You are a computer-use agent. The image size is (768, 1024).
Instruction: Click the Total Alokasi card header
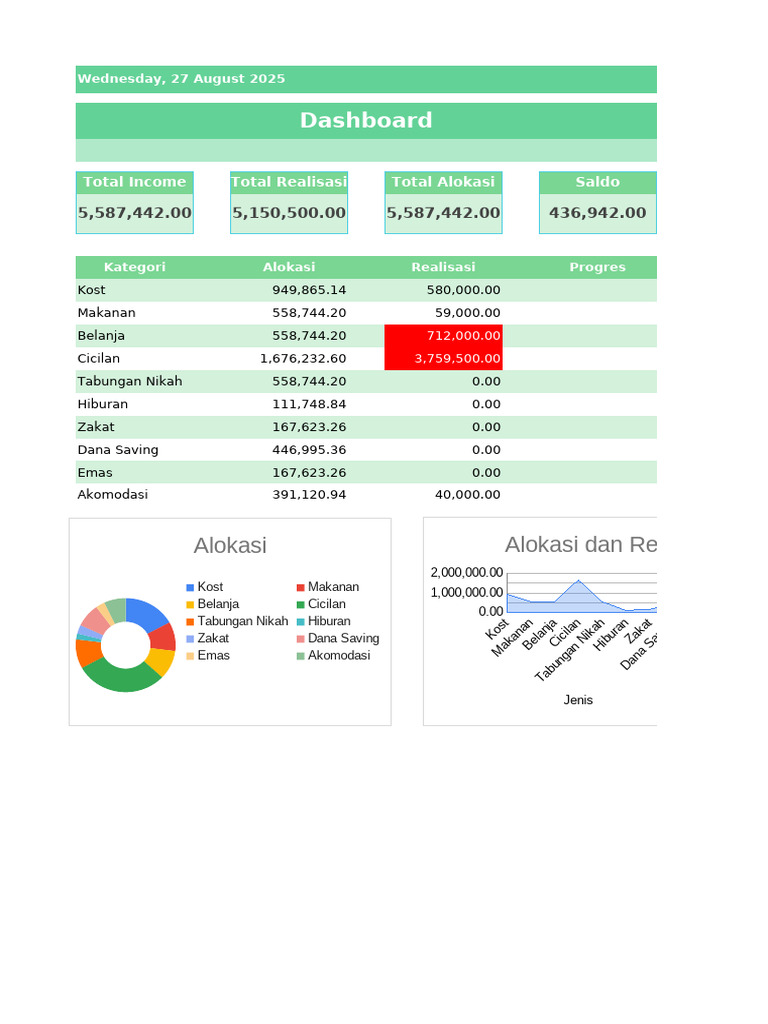pos(443,182)
